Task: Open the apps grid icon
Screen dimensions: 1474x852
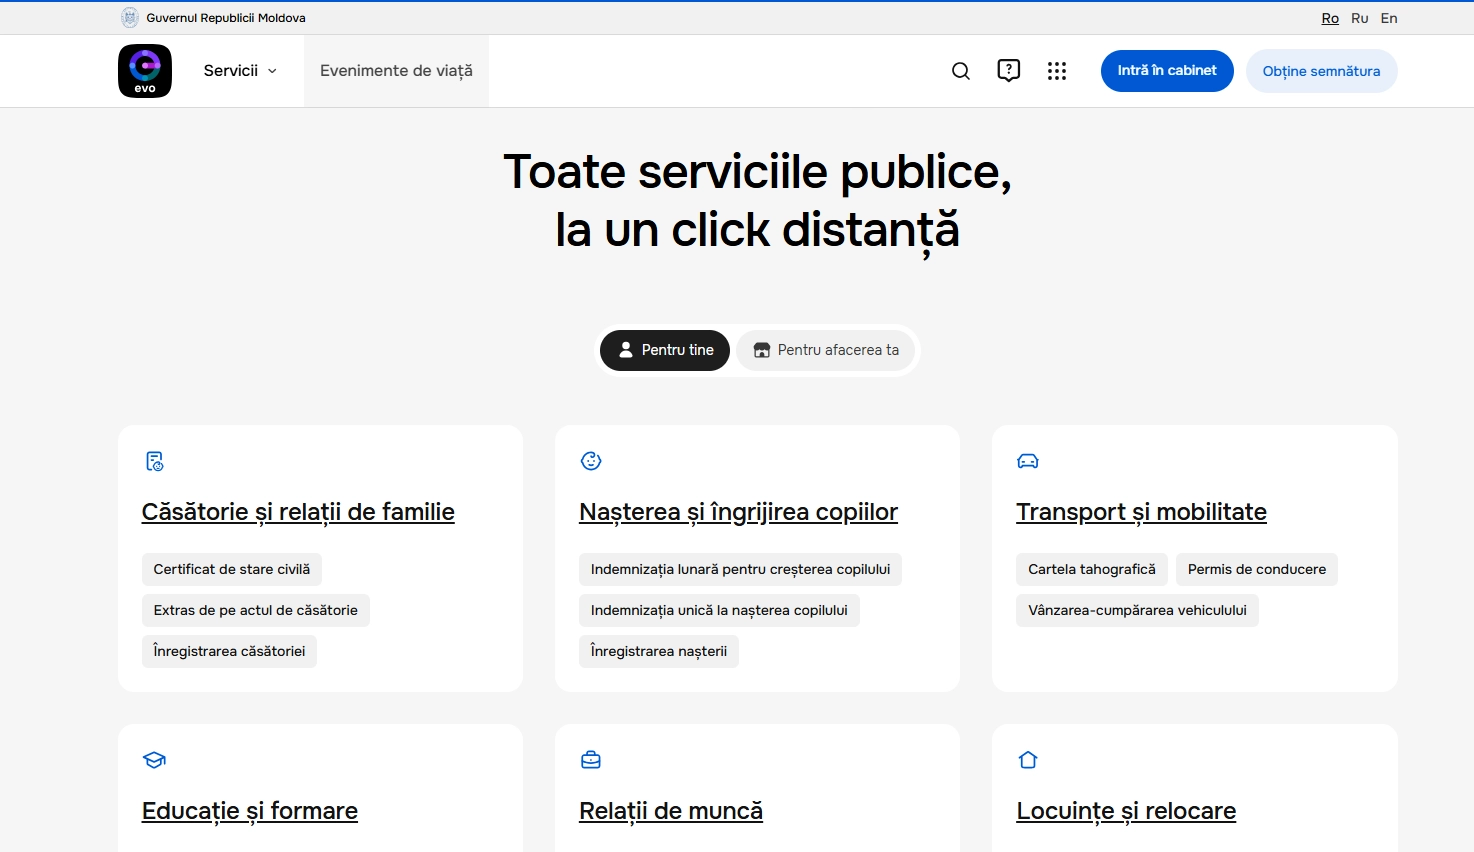Action: pos(1057,70)
